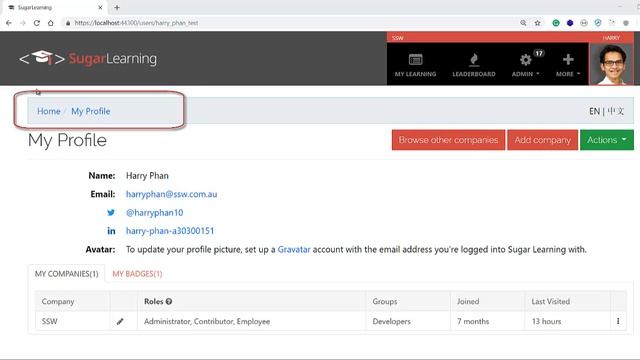Open My Learning from the top navigation
This screenshot has height=360, width=640.
pos(415,64)
